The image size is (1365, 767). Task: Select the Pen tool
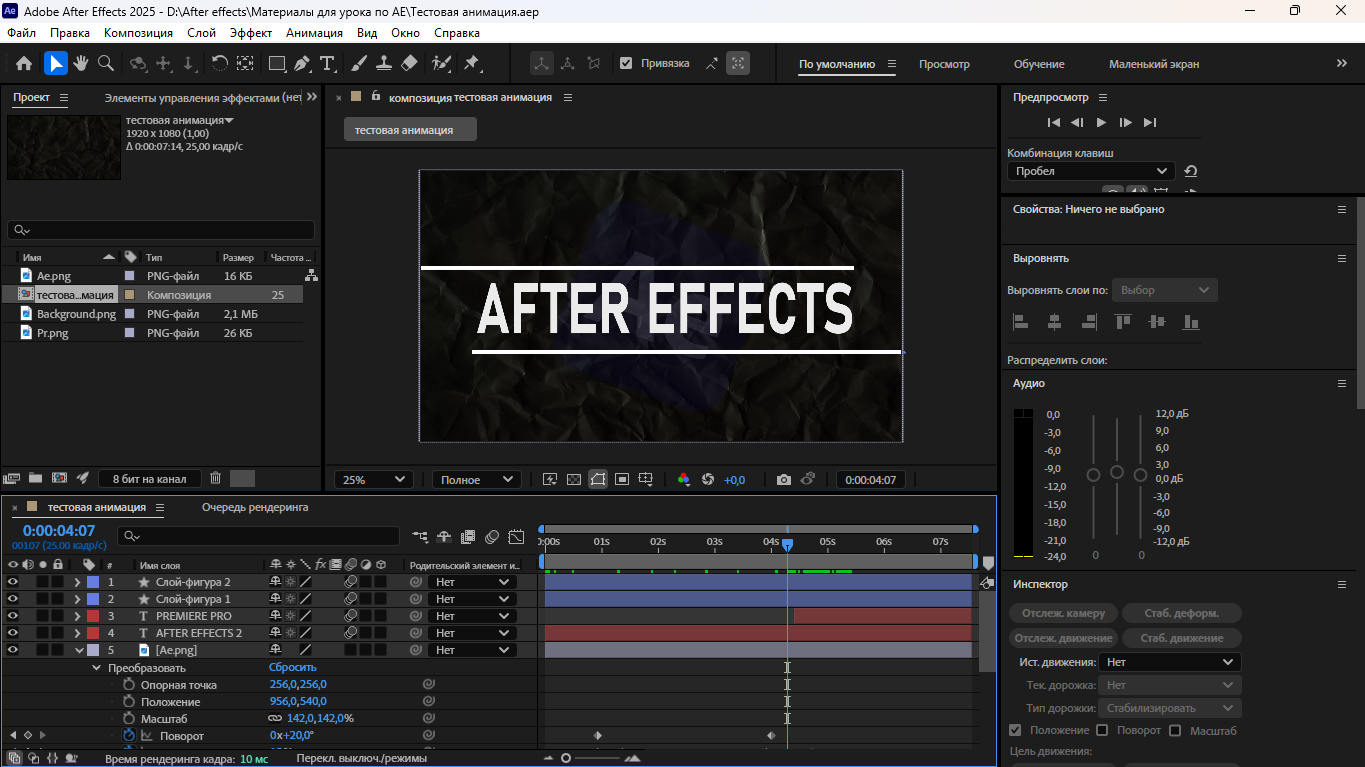[303, 63]
